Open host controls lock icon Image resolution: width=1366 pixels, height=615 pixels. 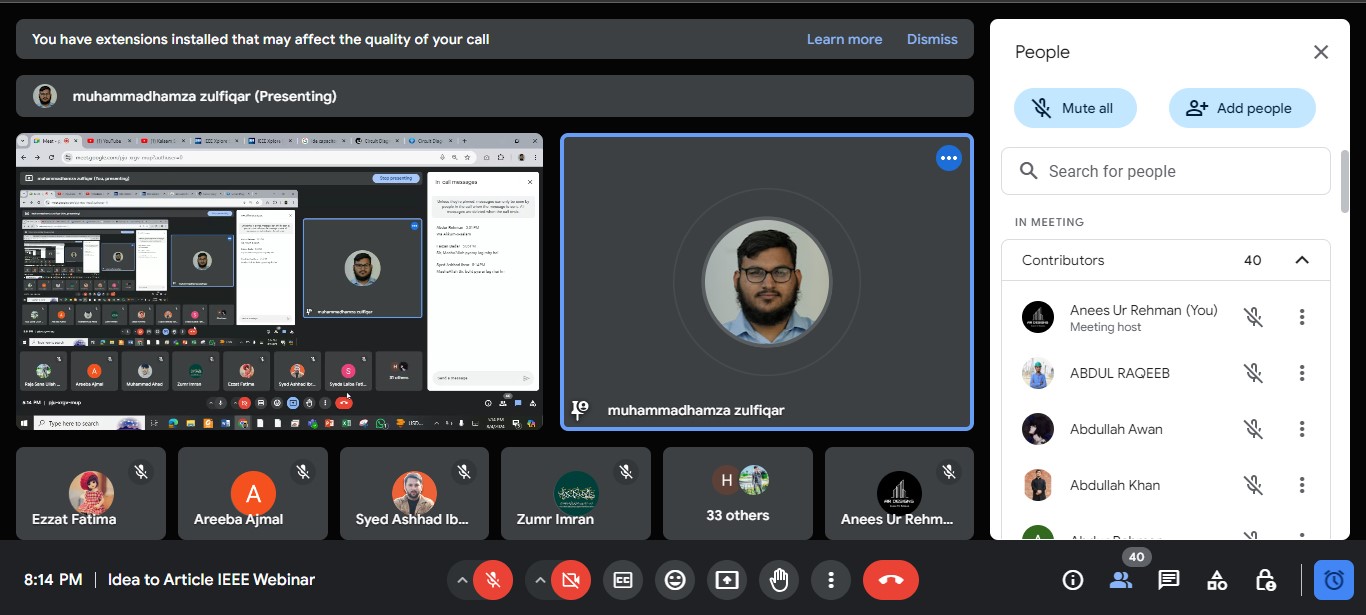tap(1265, 580)
